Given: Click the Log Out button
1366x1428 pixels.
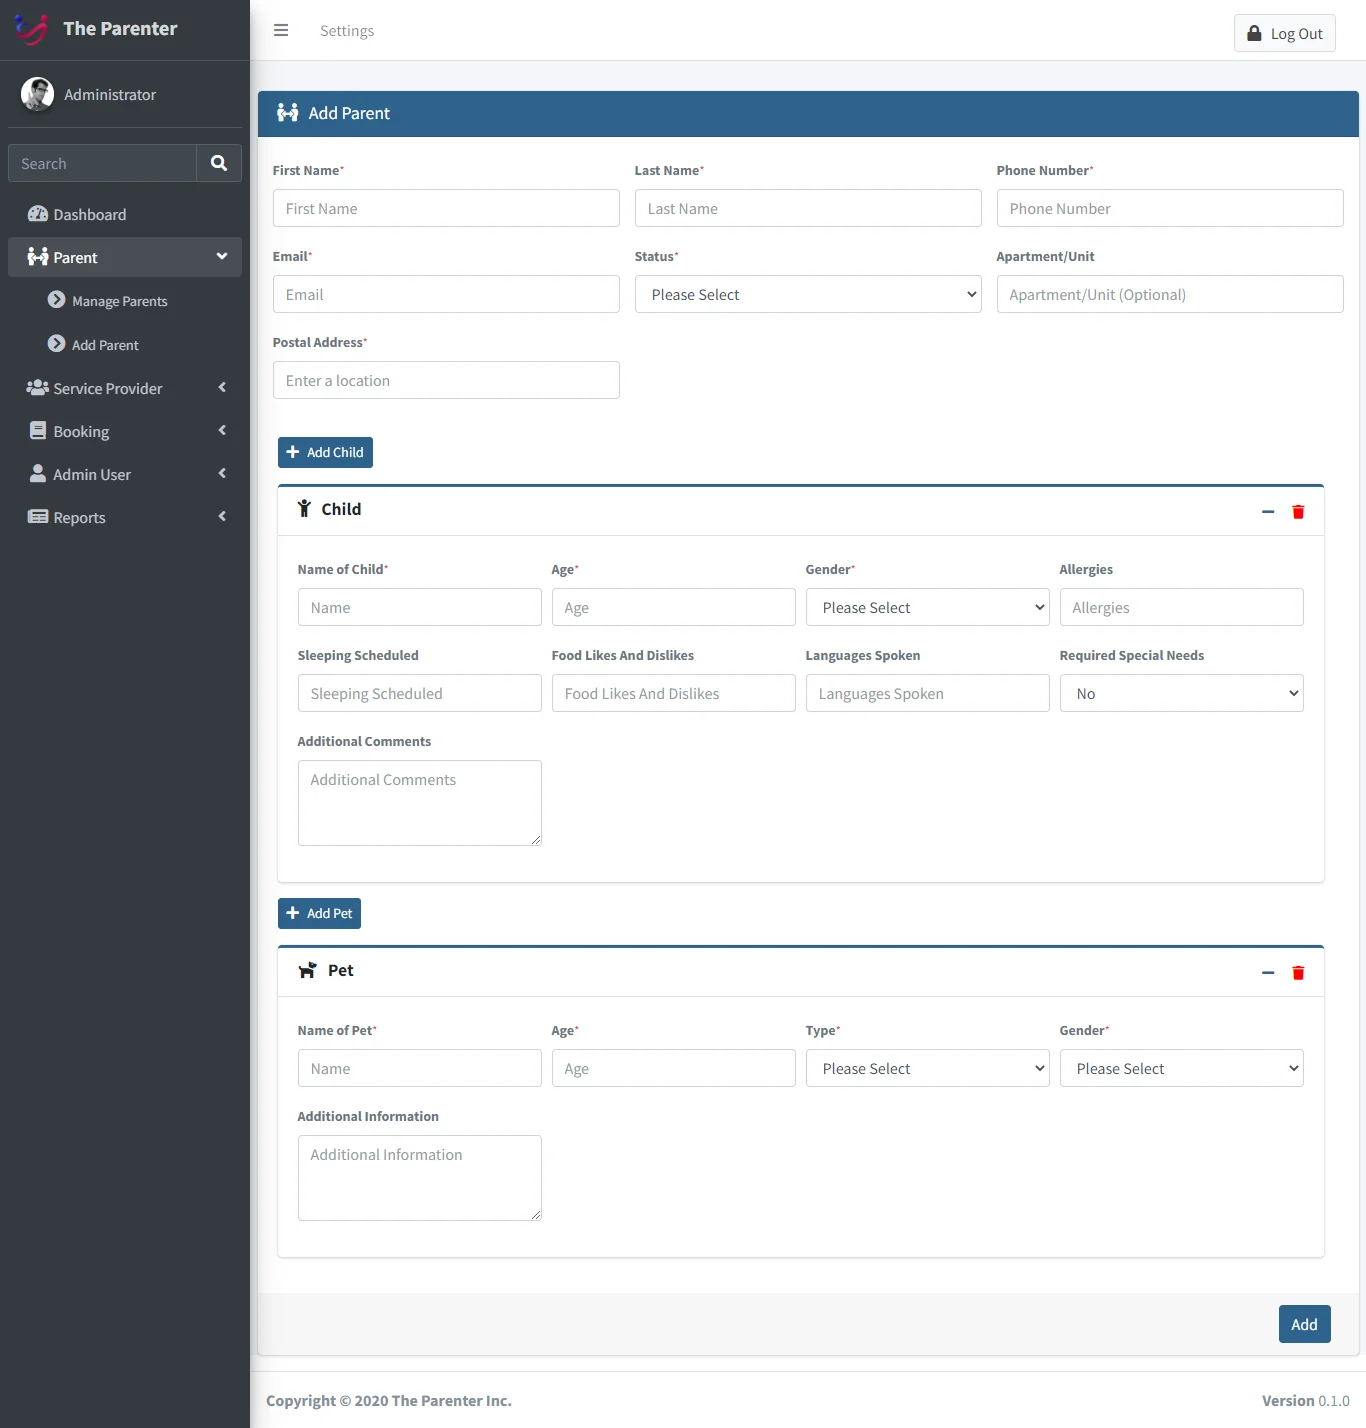Looking at the screenshot, I should pyautogui.click(x=1284, y=33).
